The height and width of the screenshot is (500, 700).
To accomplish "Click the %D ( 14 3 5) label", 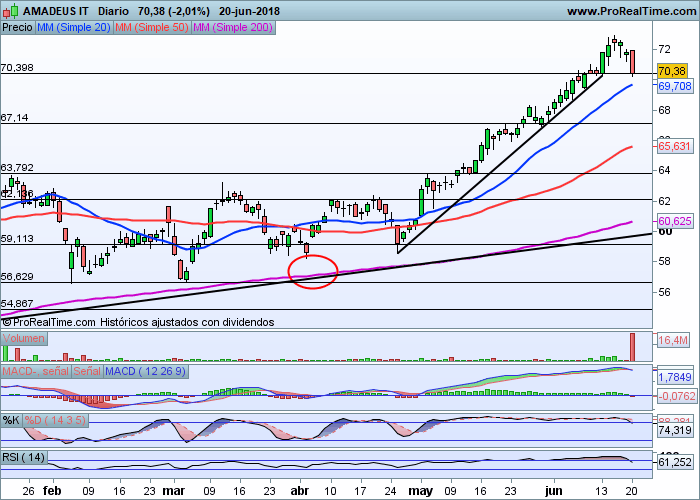I will coord(55,420).
